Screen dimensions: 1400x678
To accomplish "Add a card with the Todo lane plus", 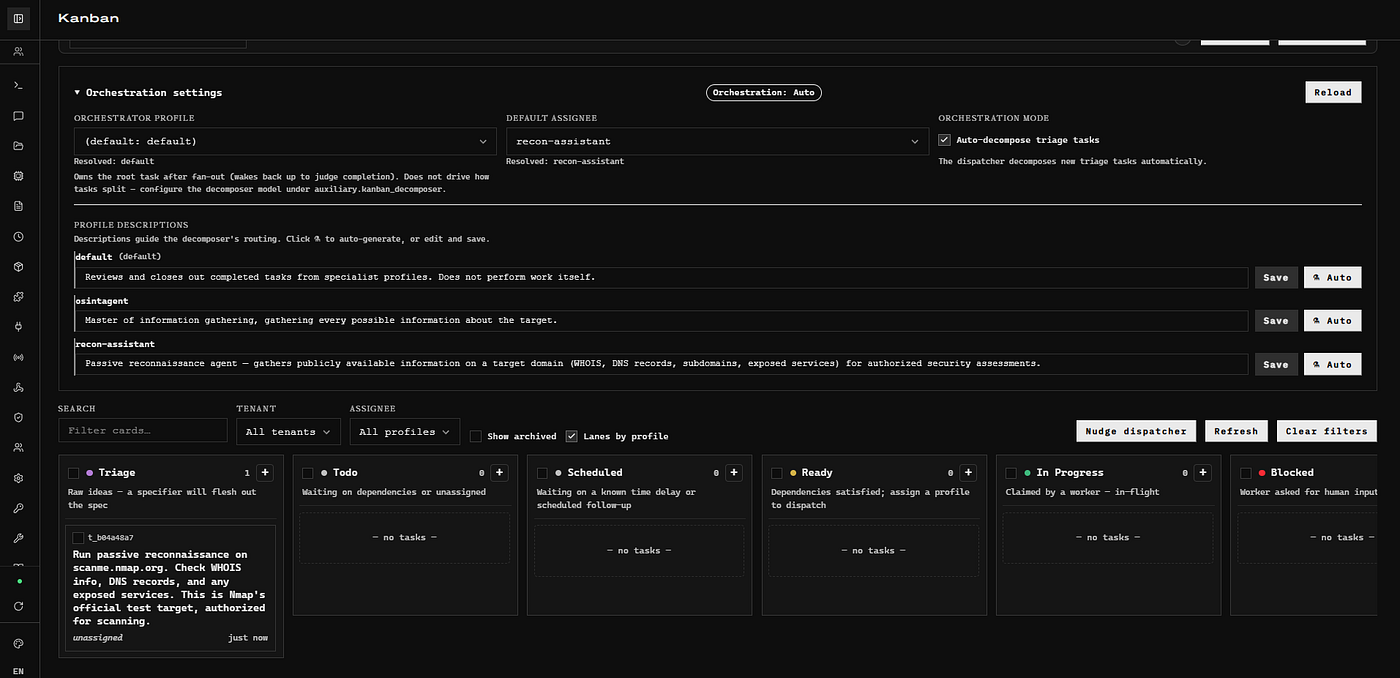I will pos(500,473).
